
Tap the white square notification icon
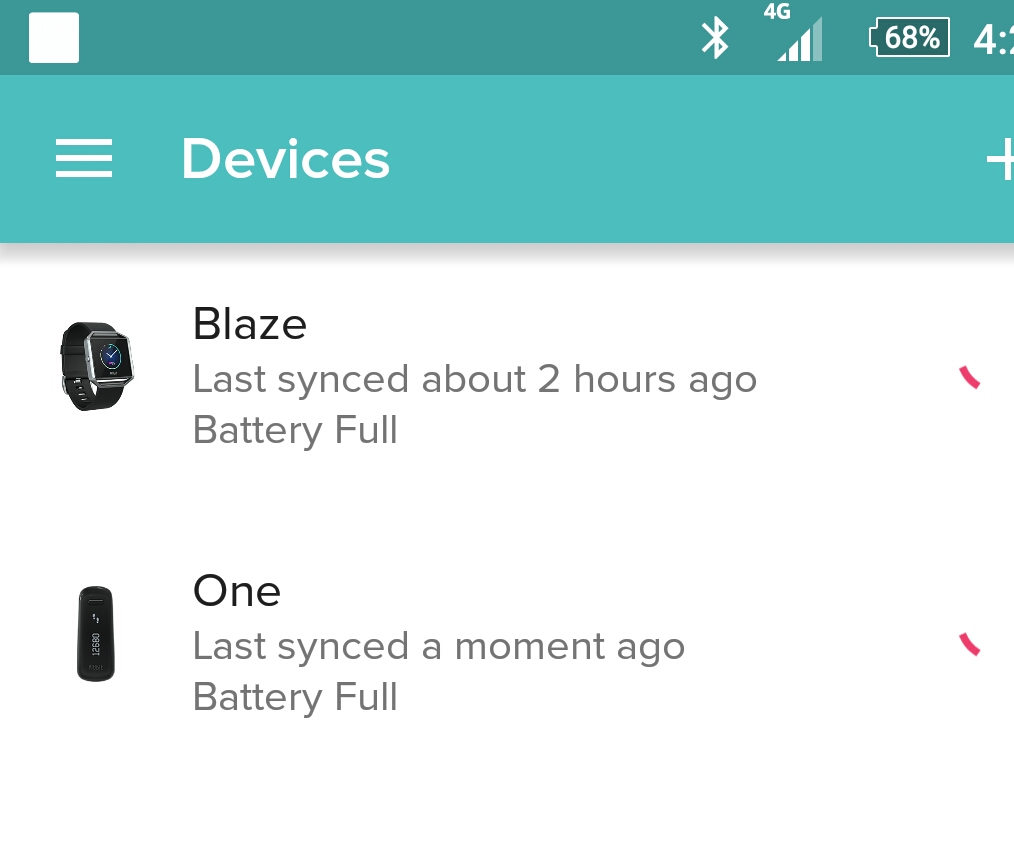54,39
